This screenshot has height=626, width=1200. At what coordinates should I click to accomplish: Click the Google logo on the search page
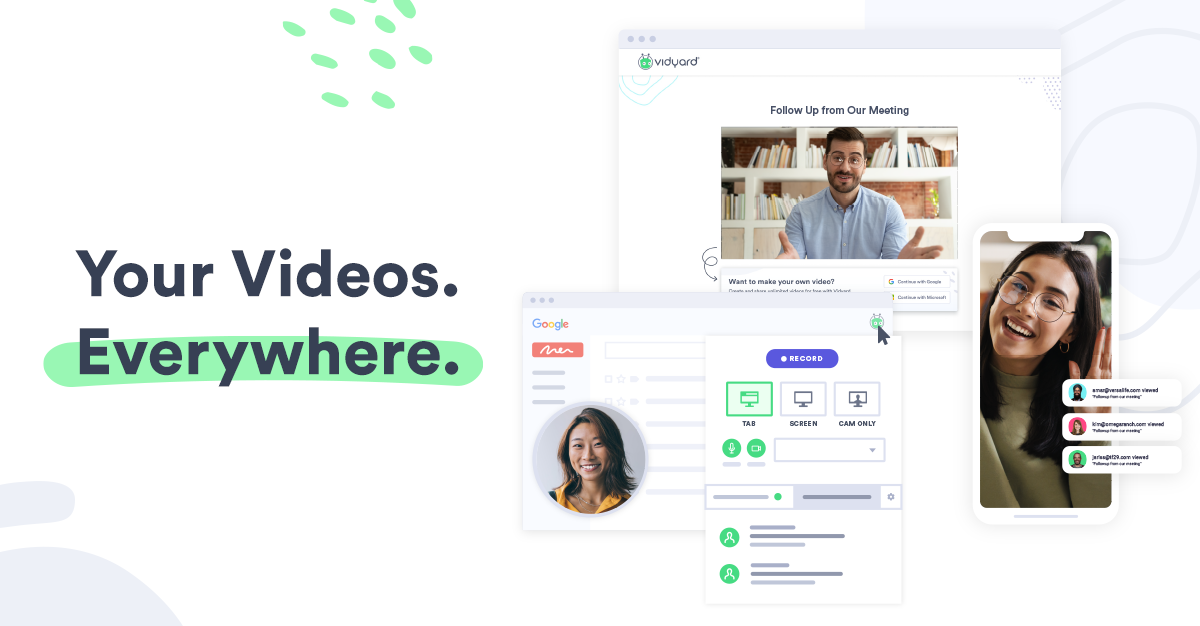point(548,324)
